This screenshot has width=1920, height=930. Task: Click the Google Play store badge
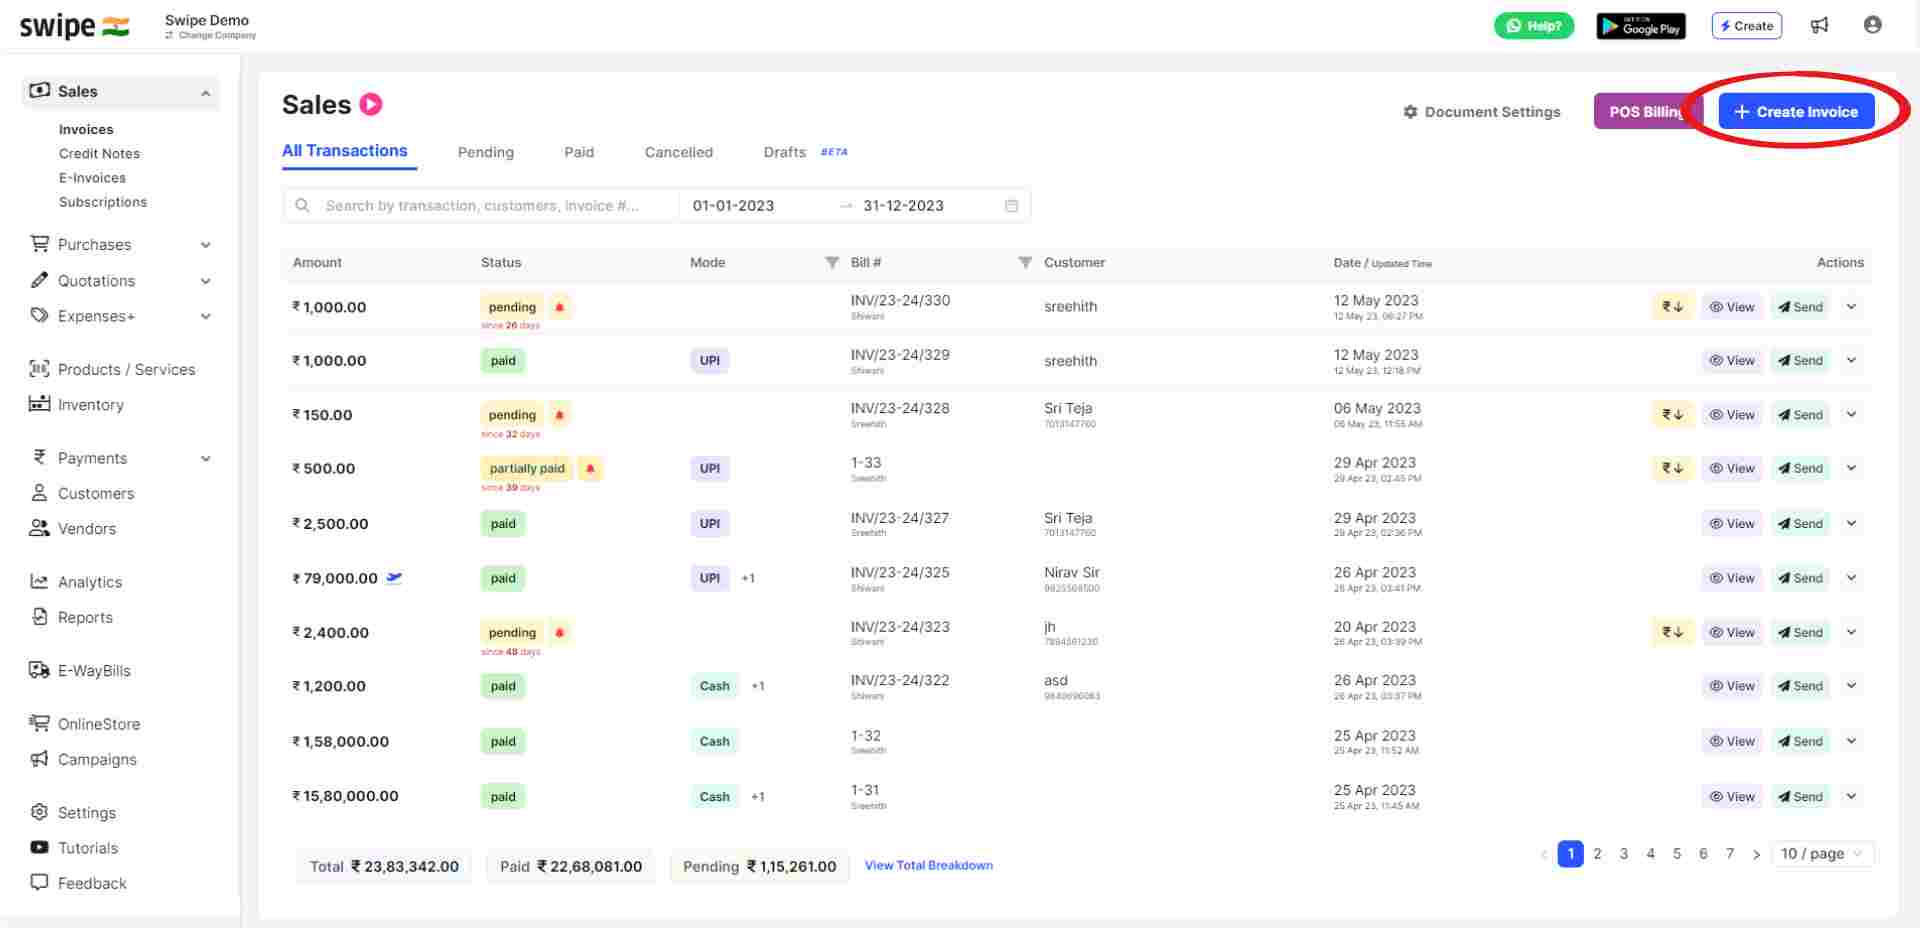tap(1641, 26)
